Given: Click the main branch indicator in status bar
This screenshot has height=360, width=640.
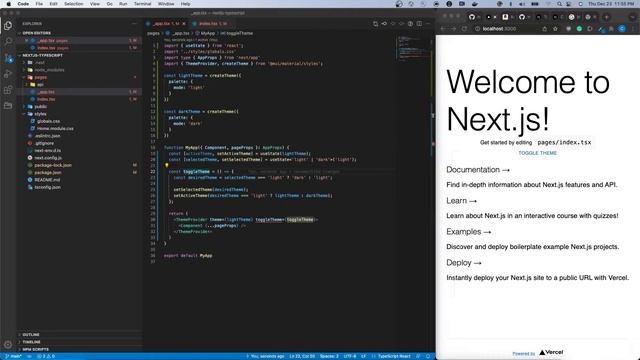Looking at the screenshot, I should (13, 356).
